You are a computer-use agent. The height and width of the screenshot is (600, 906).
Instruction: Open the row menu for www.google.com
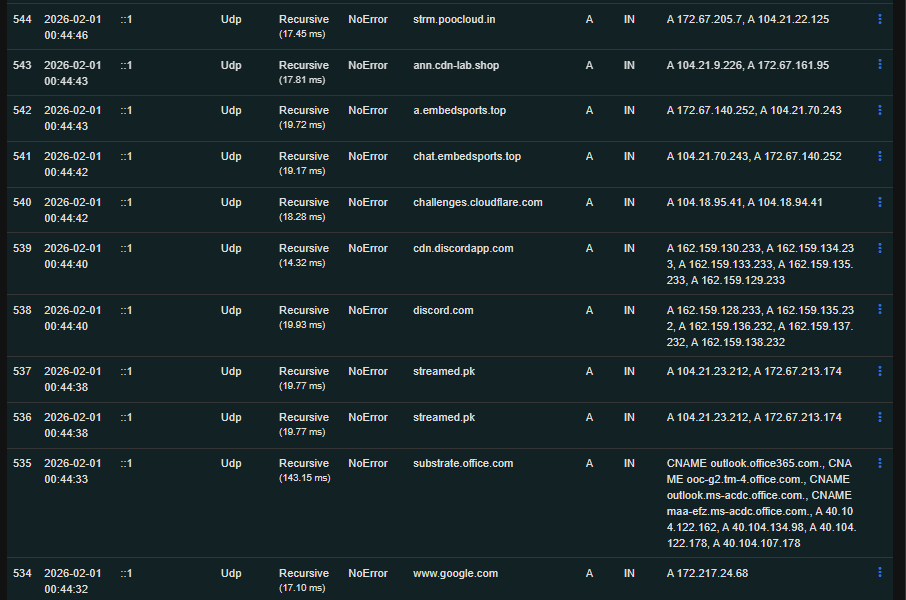(879, 573)
